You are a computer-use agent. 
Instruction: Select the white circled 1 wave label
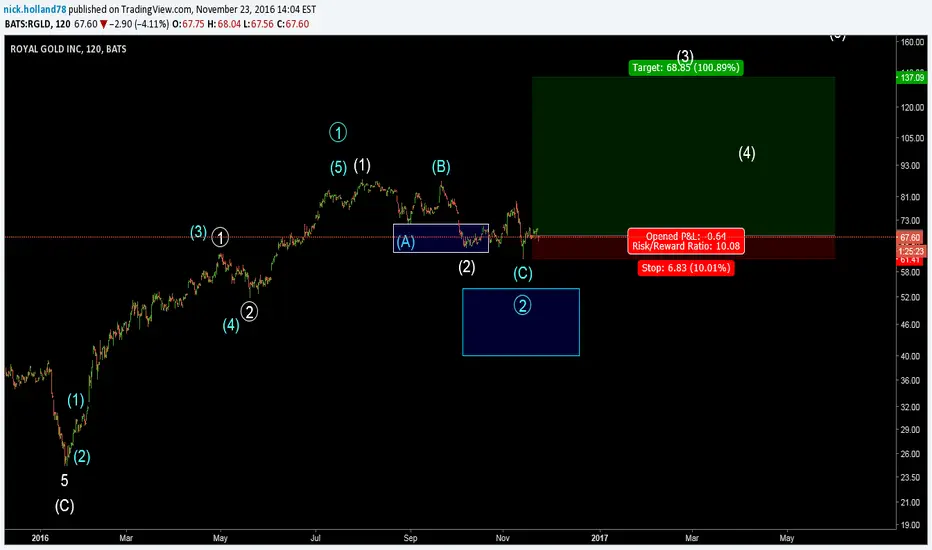[x=221, y=238]
